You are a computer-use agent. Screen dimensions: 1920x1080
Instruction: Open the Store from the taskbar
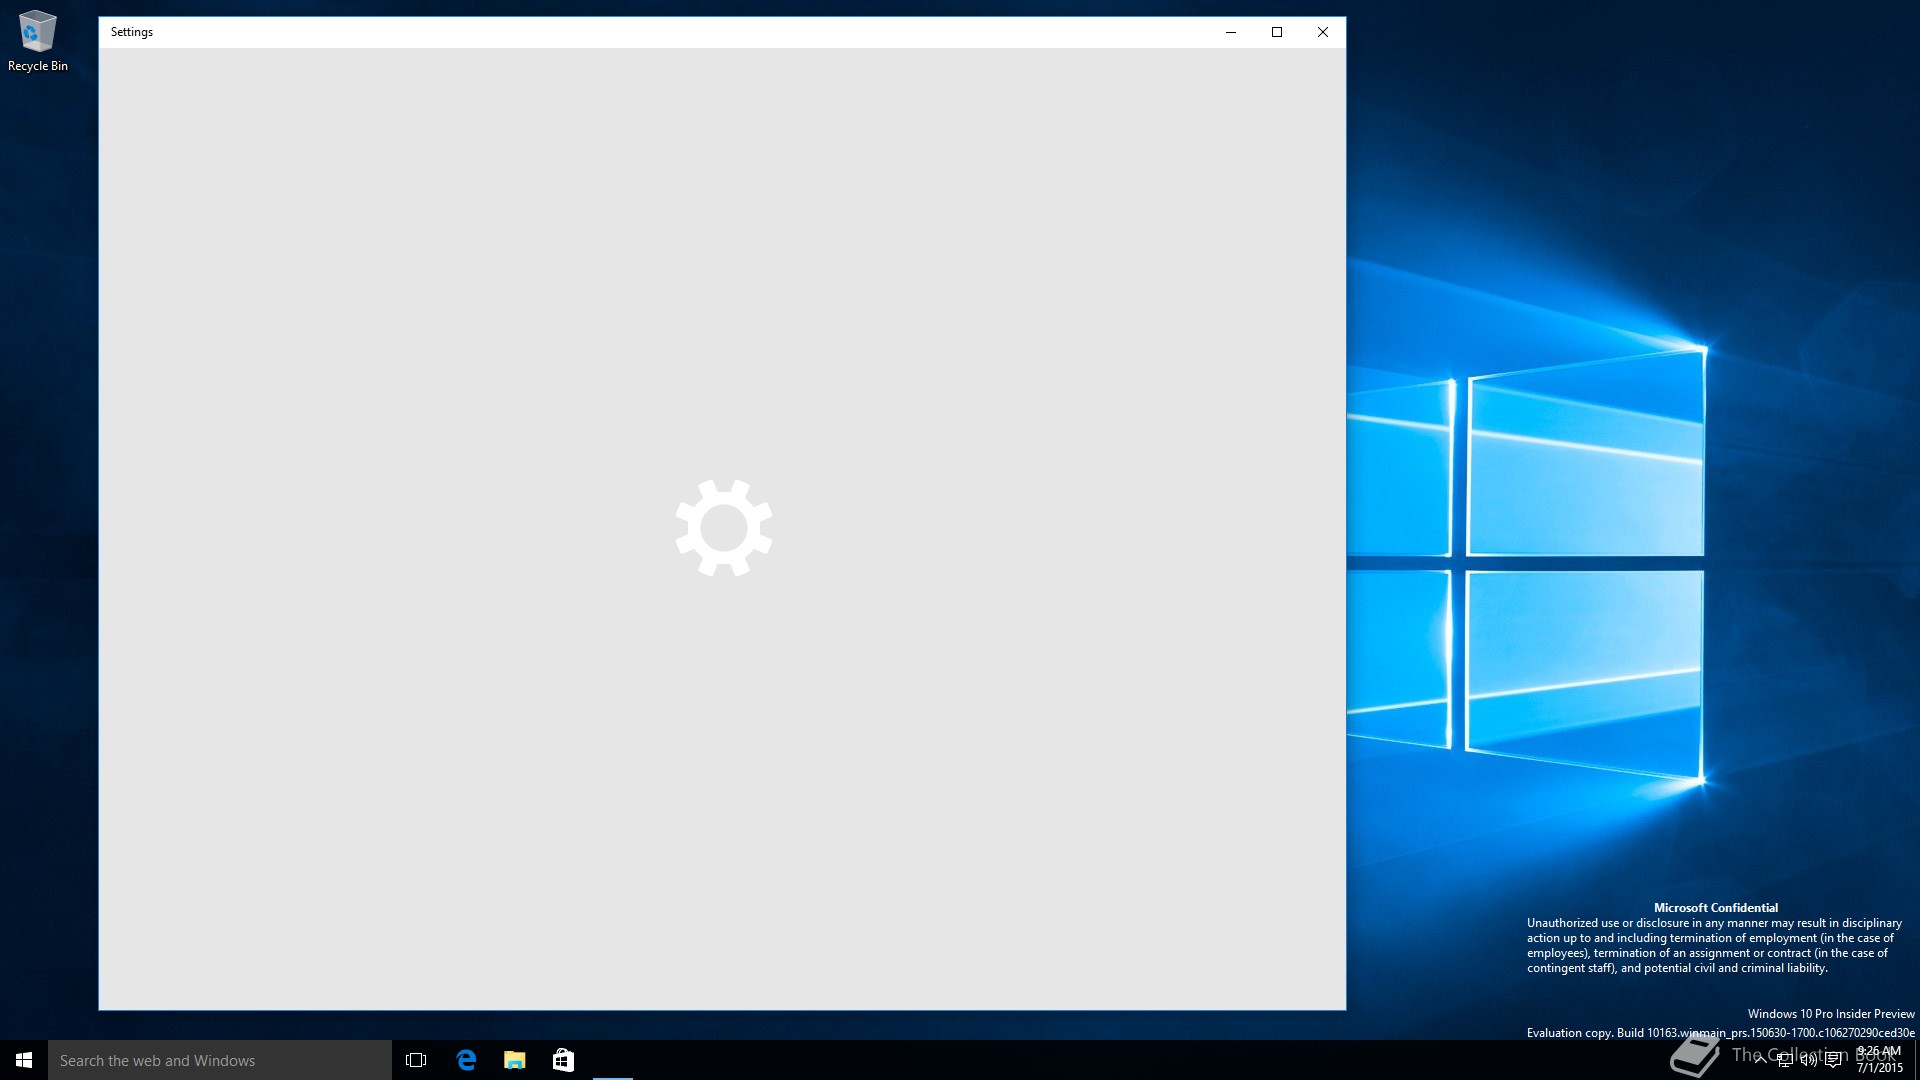pos(563,1060)
